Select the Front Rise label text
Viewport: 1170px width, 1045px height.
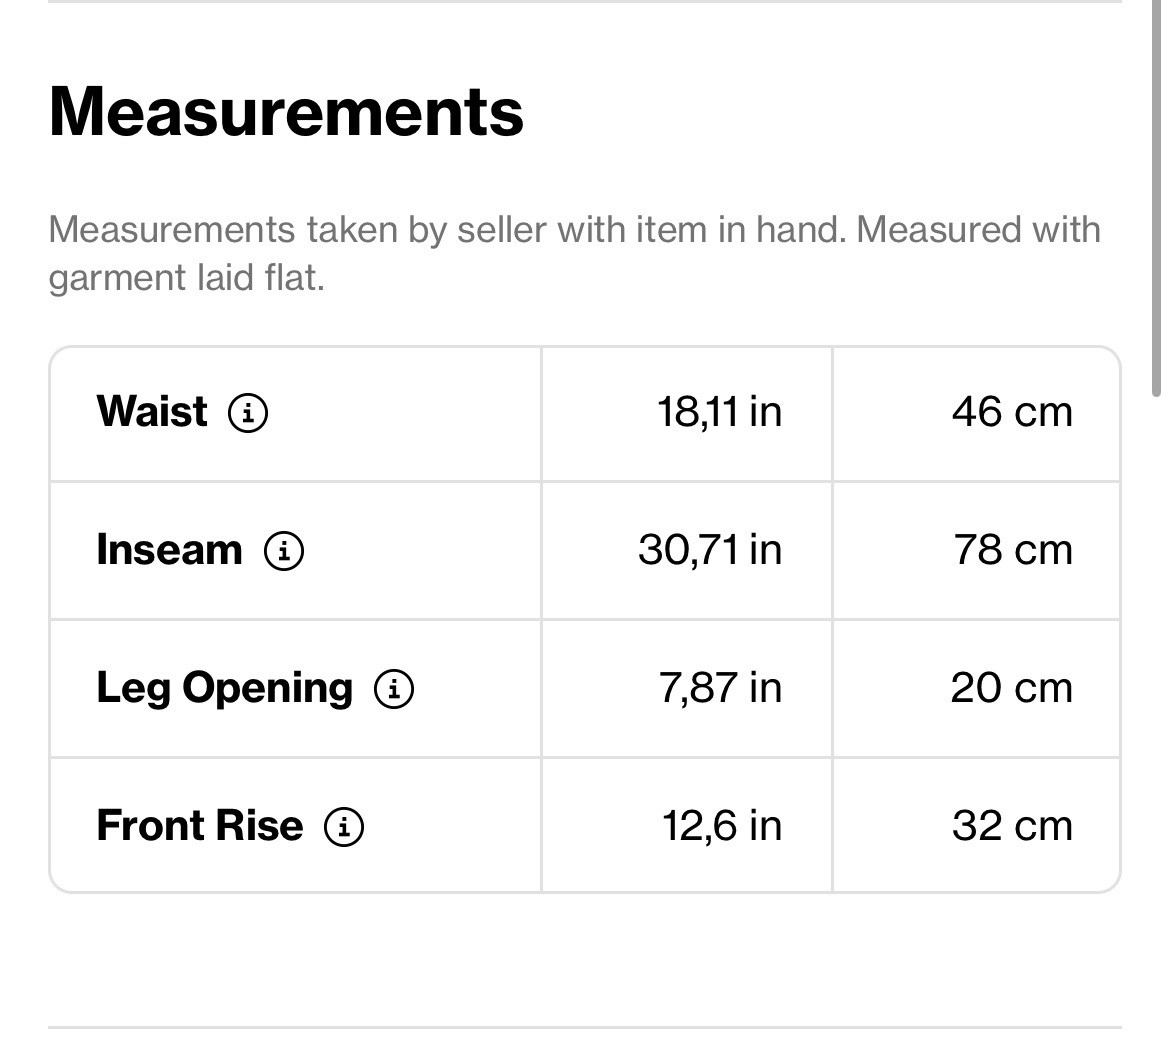coord(199,827)
